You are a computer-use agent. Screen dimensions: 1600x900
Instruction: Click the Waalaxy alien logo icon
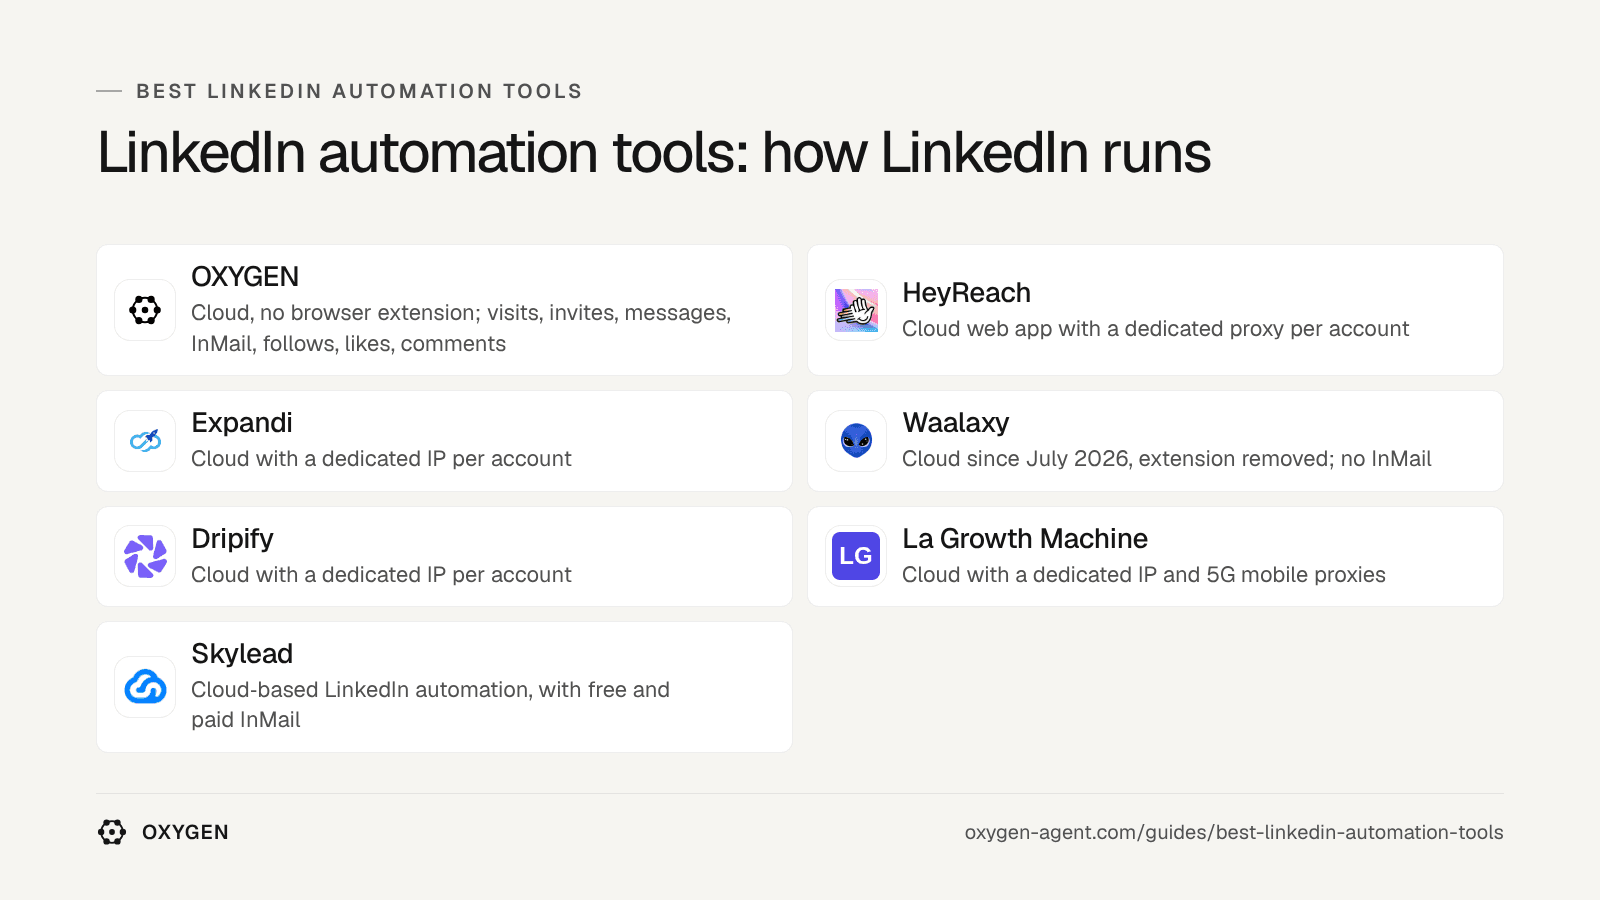coord(856,441)
